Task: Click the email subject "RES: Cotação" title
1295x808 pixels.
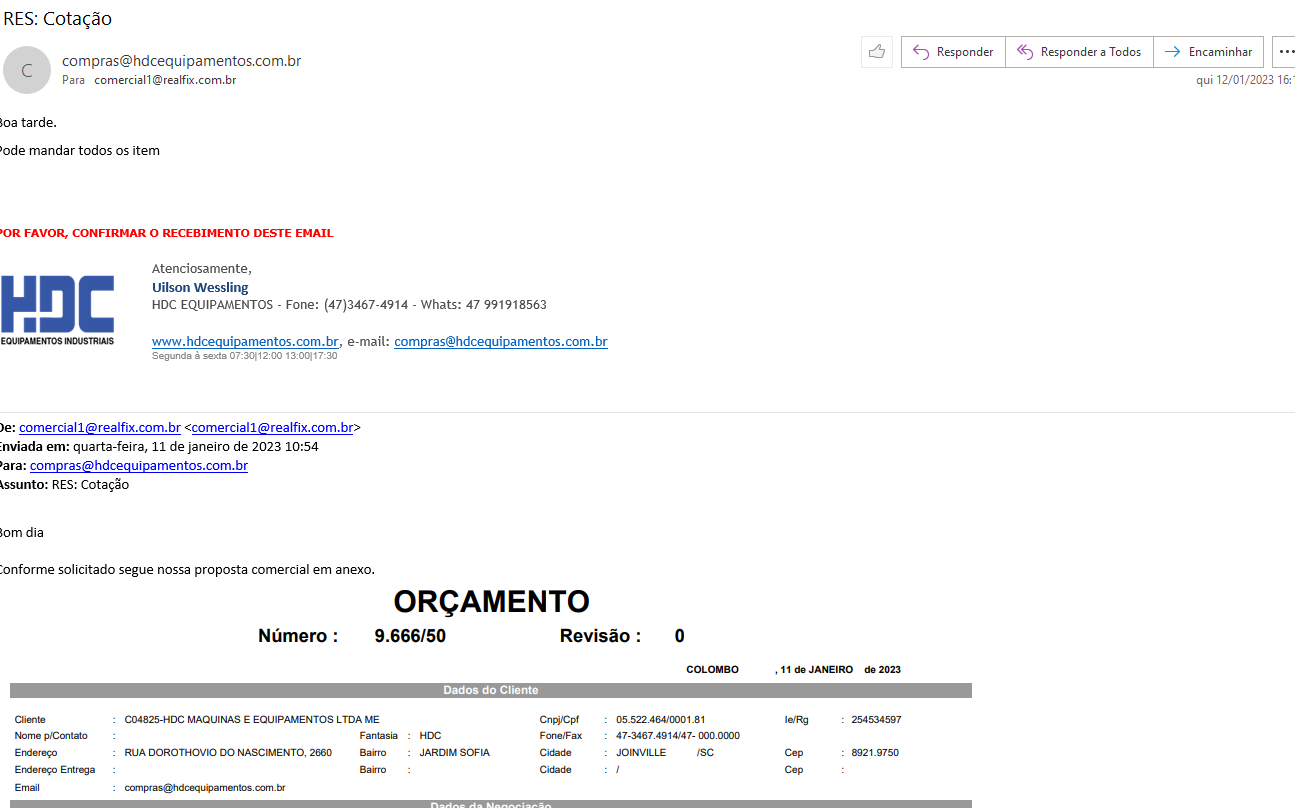Action: [58, 18]
